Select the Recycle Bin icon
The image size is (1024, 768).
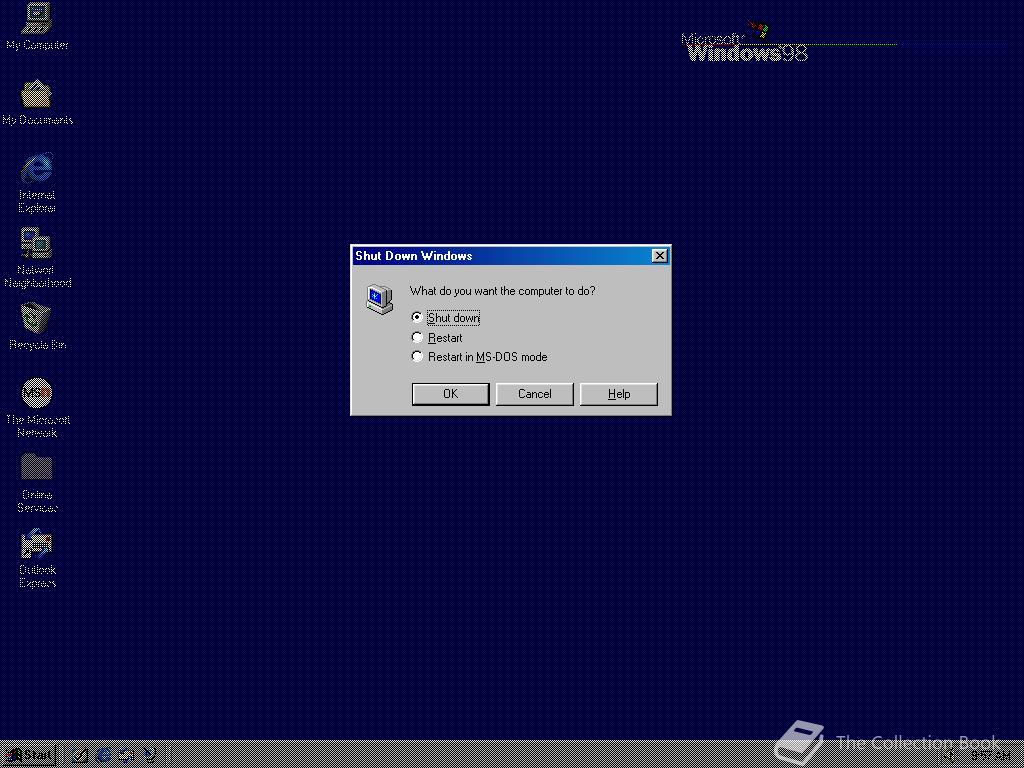[37, 327]
